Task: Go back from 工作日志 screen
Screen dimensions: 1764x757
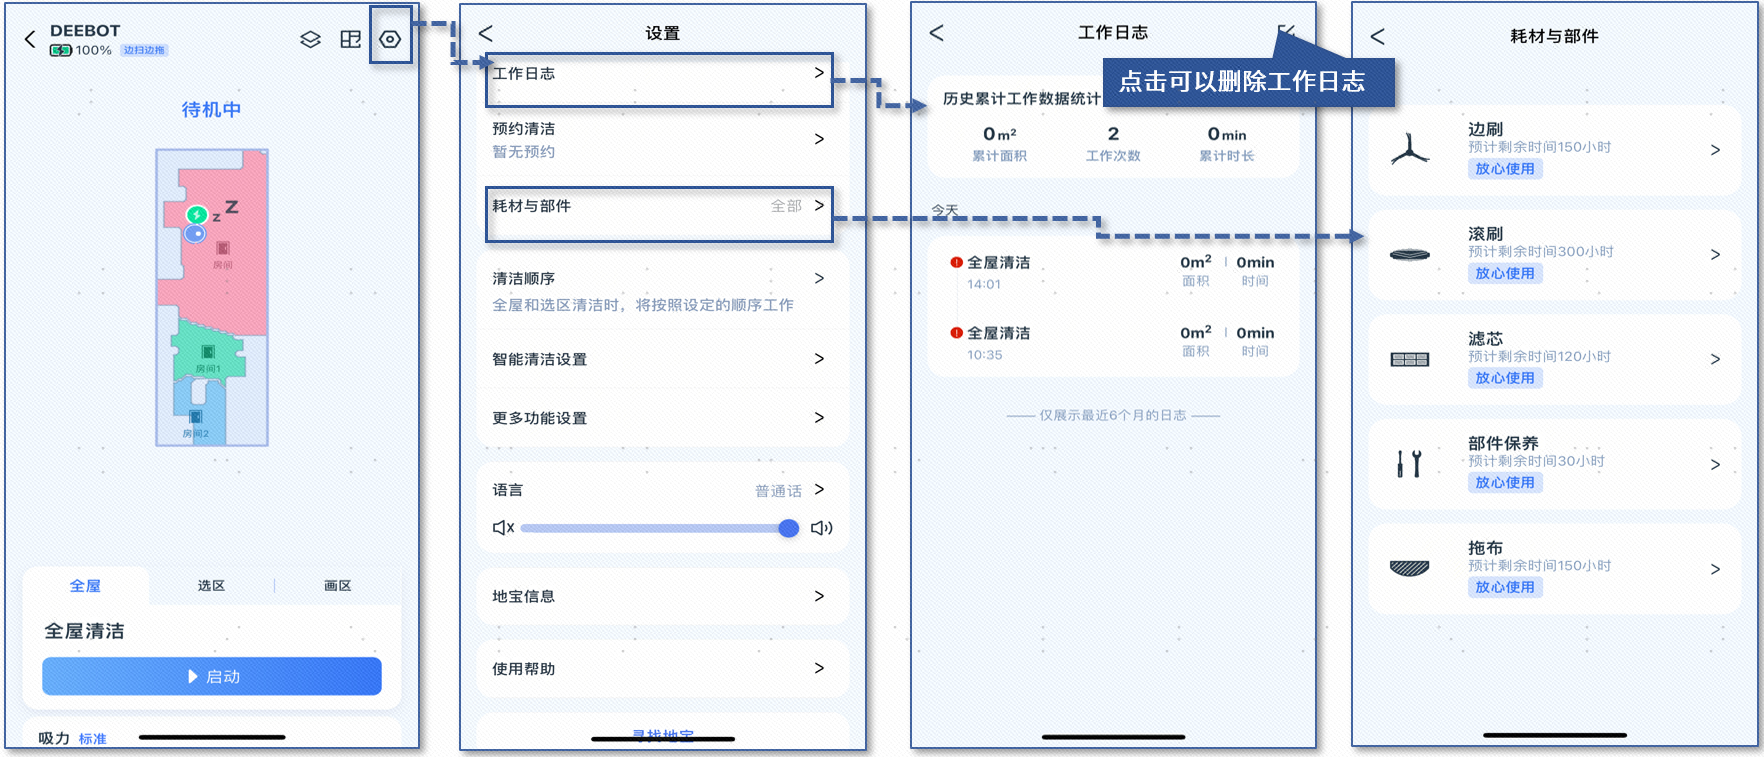Action: 936,33
